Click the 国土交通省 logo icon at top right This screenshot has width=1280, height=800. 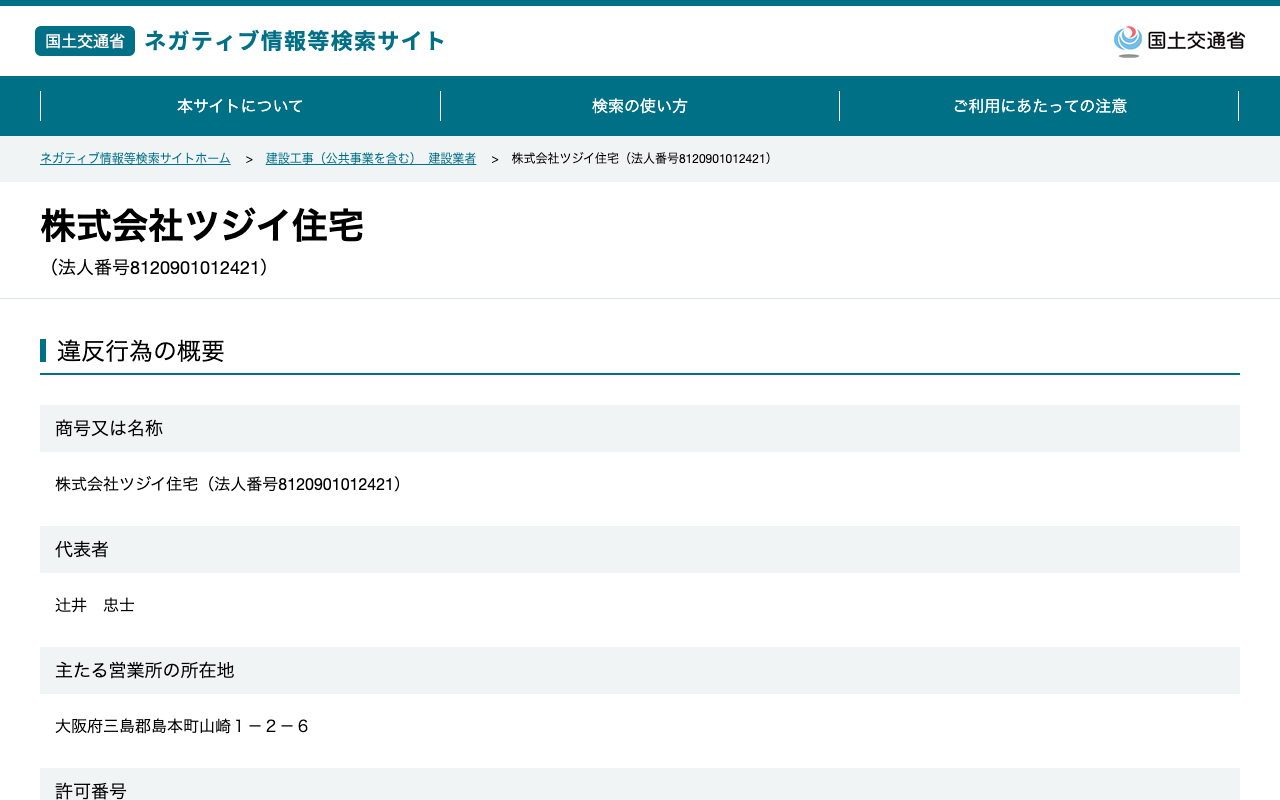pyautogui.click(x=1179, y=41)
